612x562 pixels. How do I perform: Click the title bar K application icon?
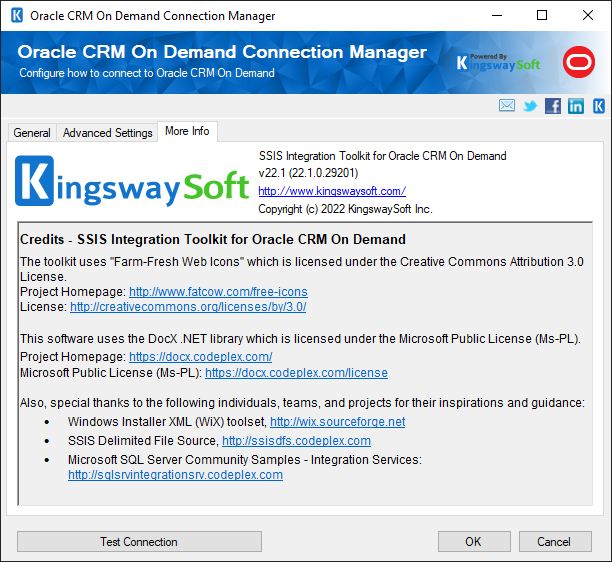click(x=17, y=16)
